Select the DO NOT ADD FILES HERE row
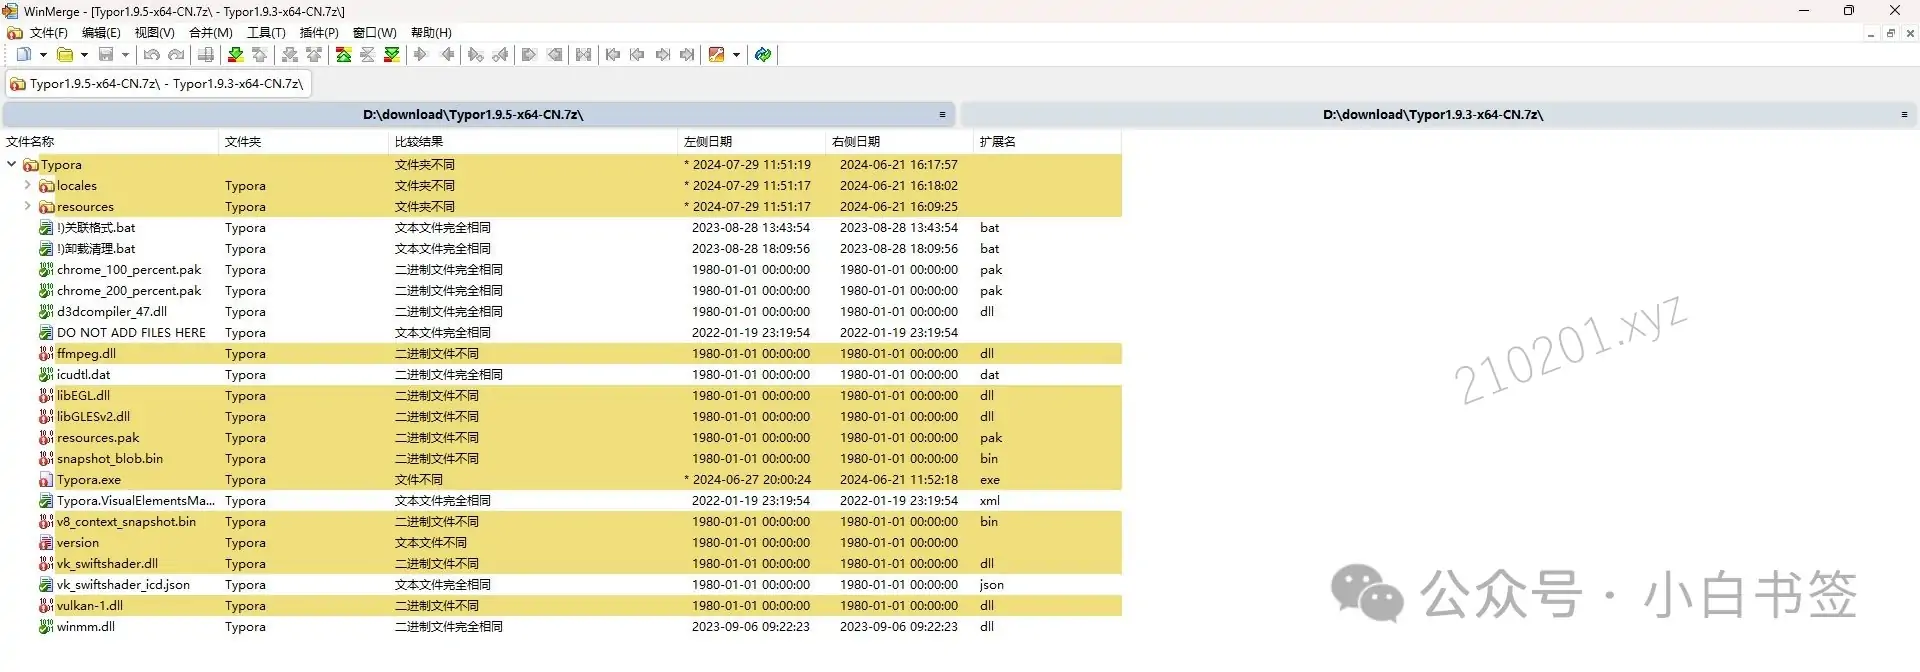This screenshot has height=672, width=1920. point(561,333)
